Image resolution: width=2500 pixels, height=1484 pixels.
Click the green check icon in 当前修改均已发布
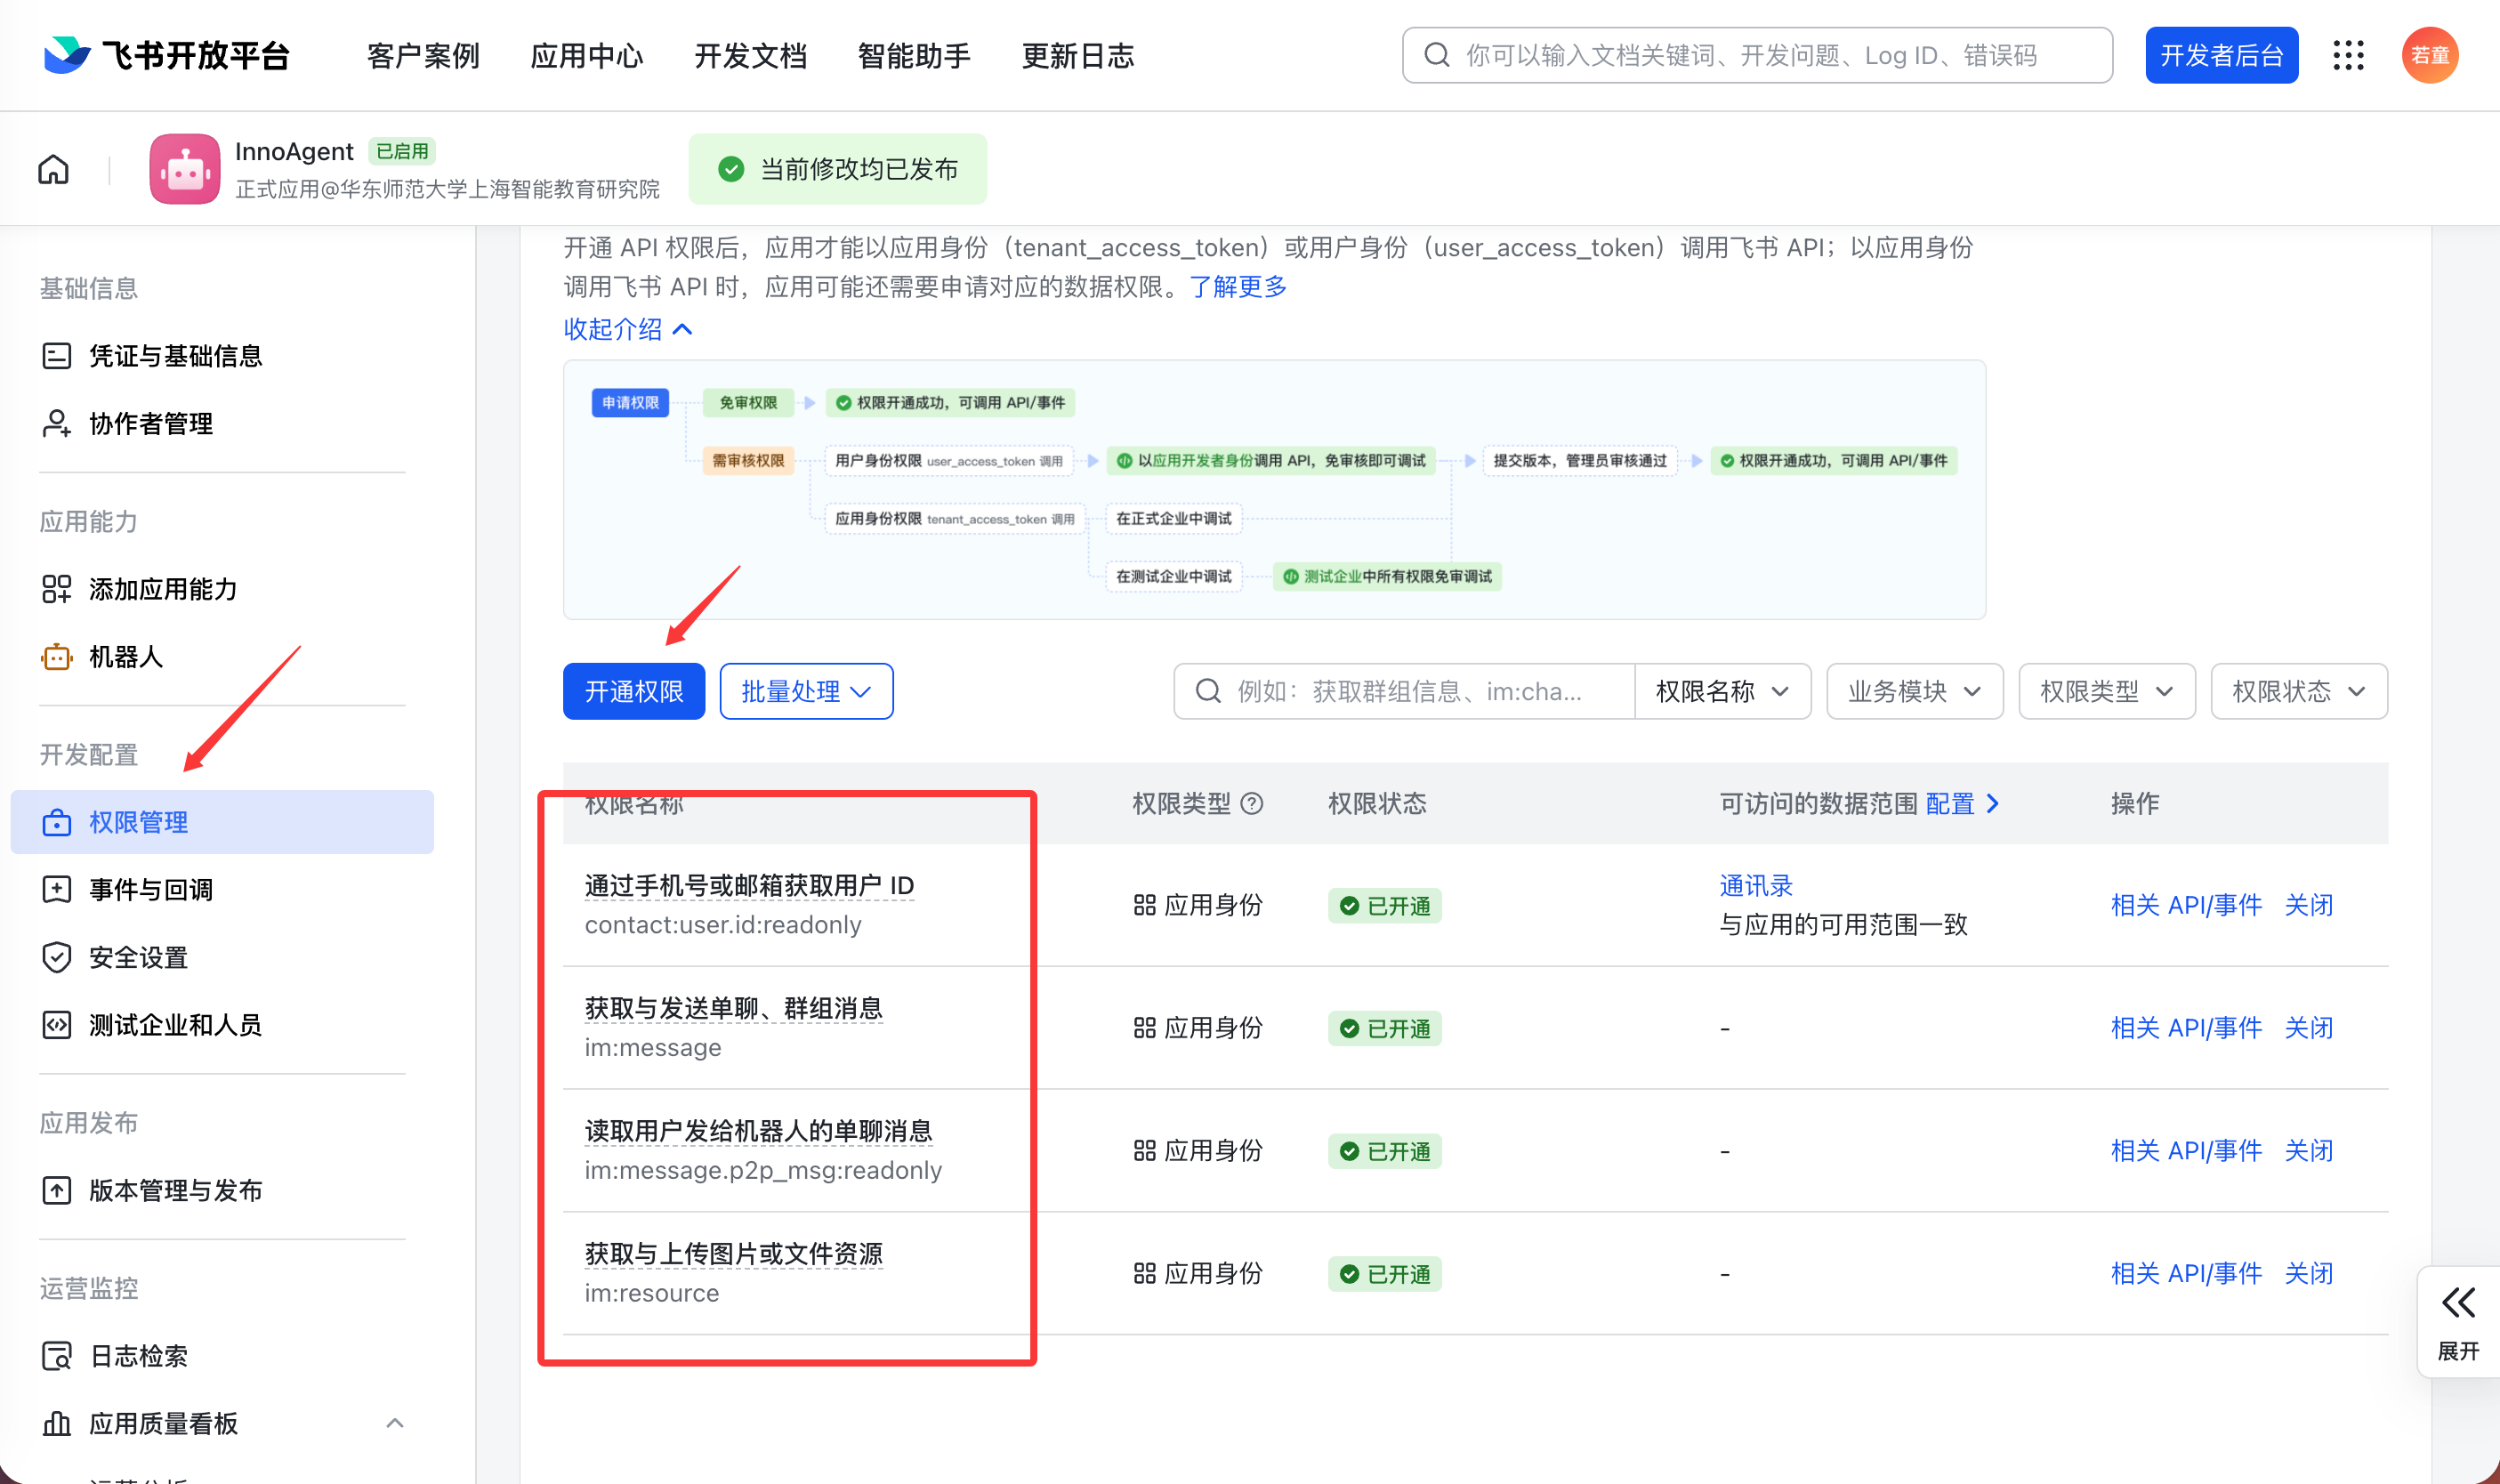[731, 169]
